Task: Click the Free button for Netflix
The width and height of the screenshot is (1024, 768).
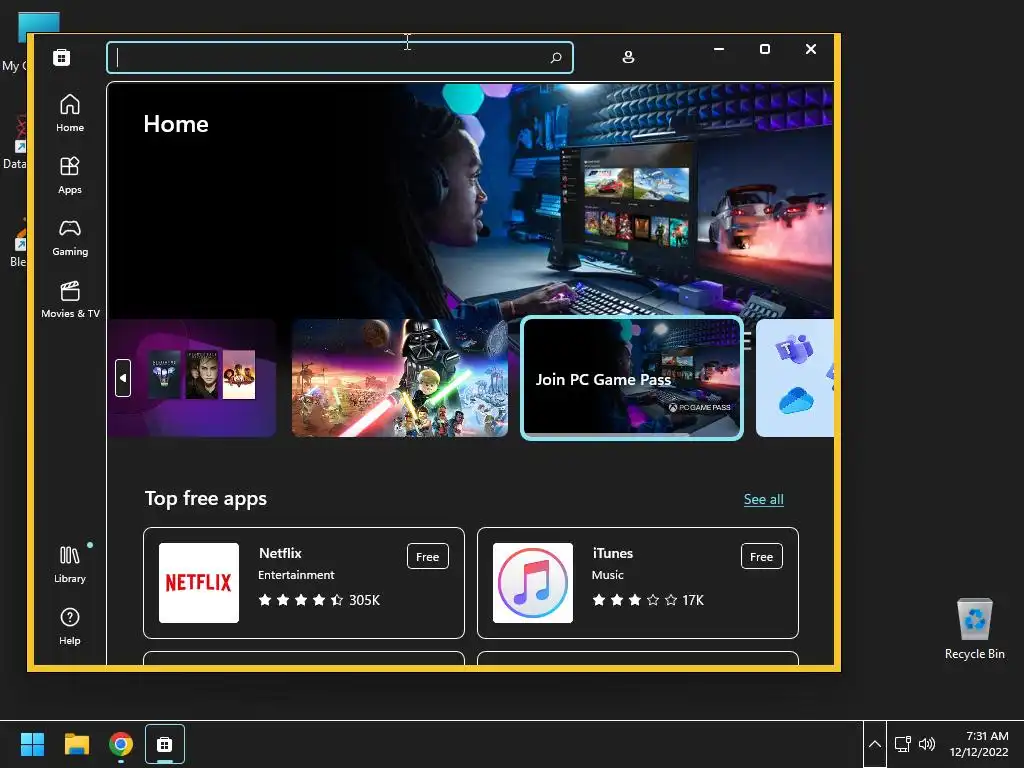Action: tap(428, 556)
